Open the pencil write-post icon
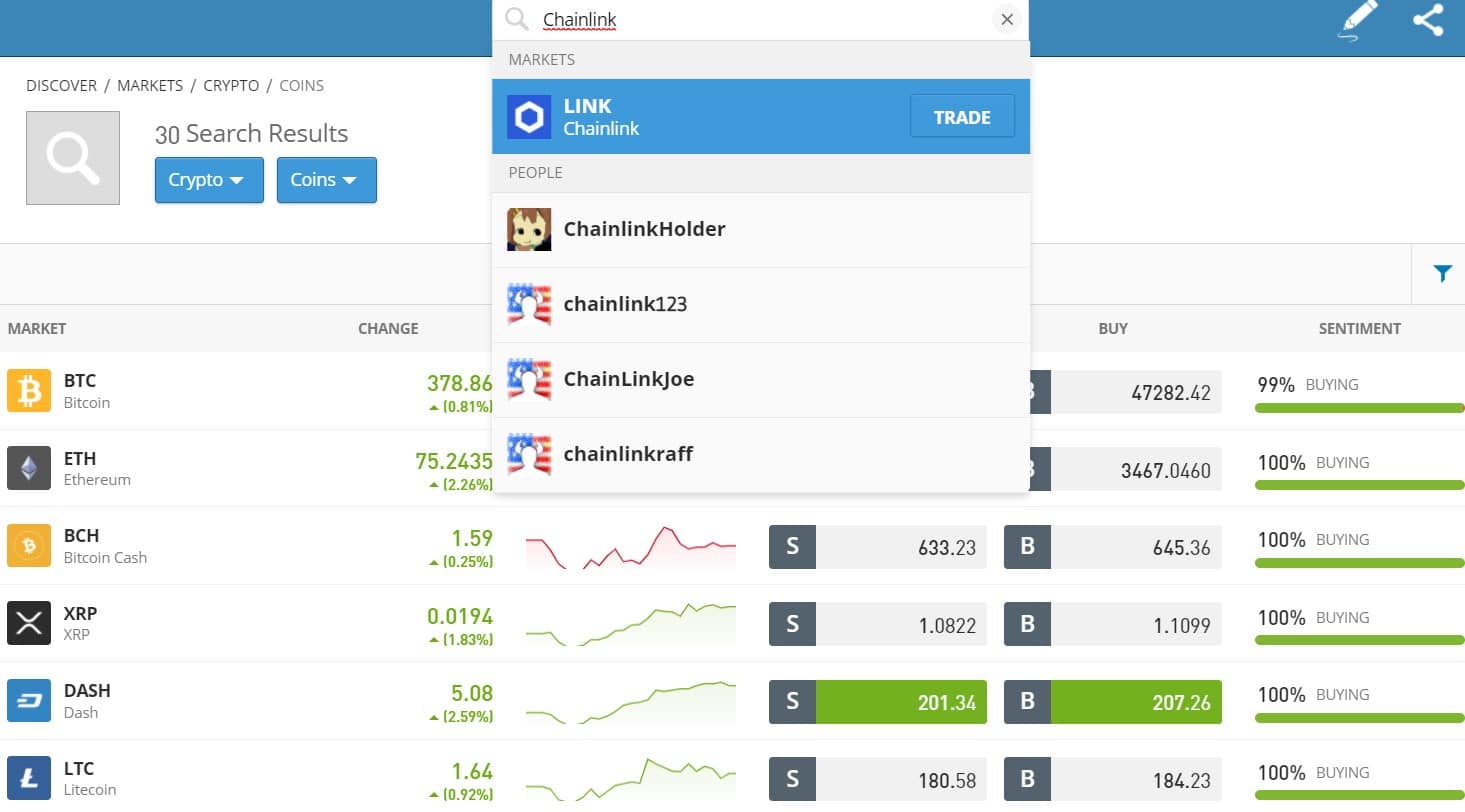1465x812 pixels. tap(1358, 20)
